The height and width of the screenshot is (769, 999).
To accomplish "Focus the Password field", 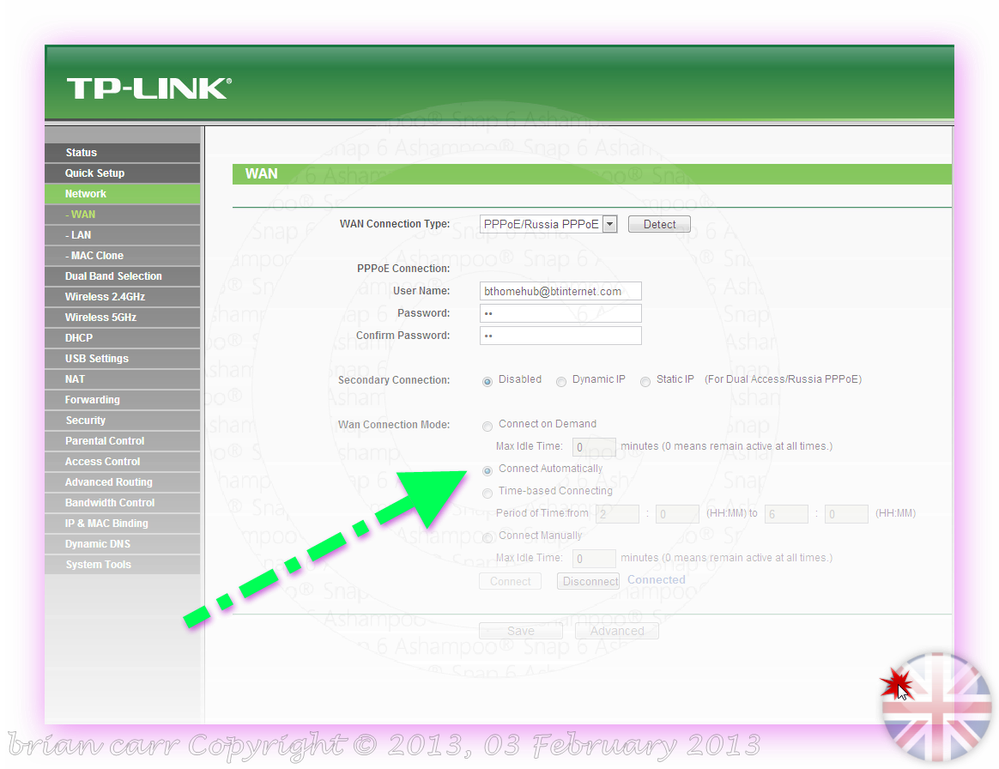I will pyautogui.click(x=560, y=313).
